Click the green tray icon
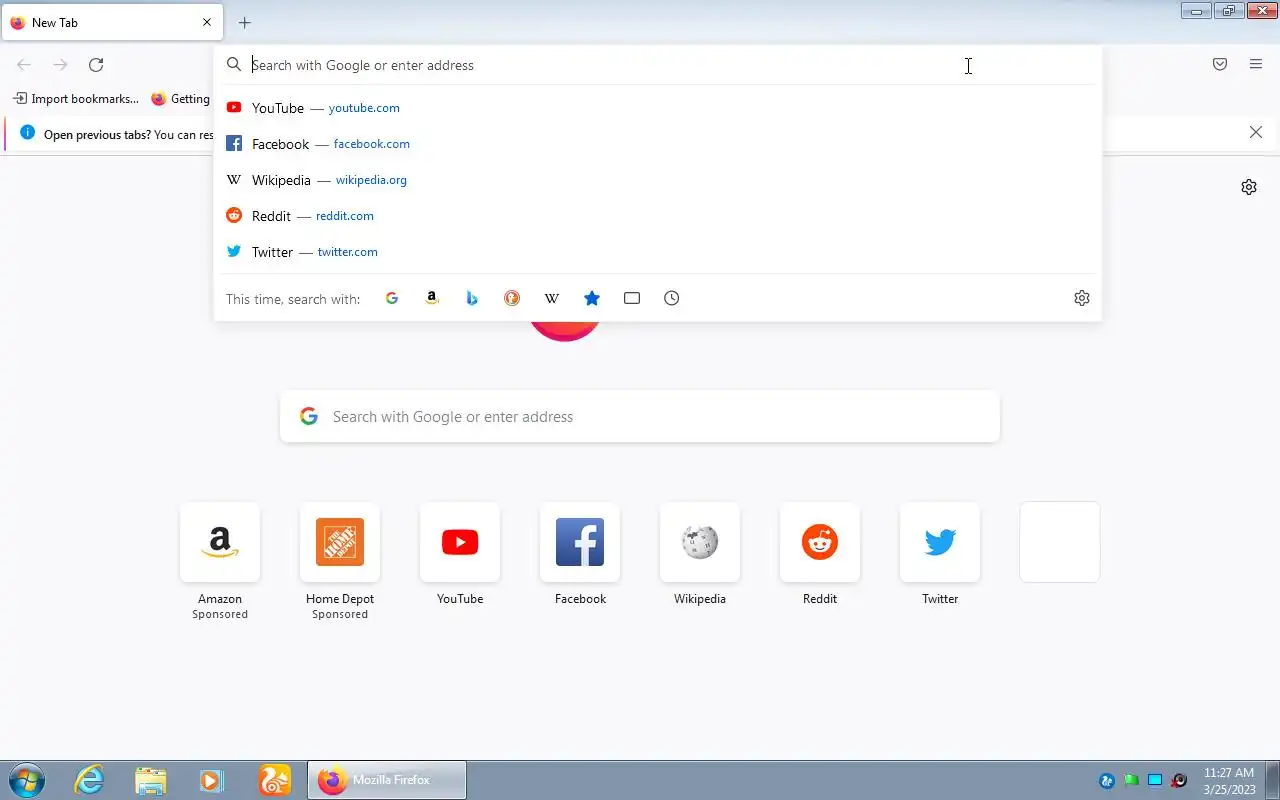Viewport: 1280px width, 800px height. pos(1131,781)
